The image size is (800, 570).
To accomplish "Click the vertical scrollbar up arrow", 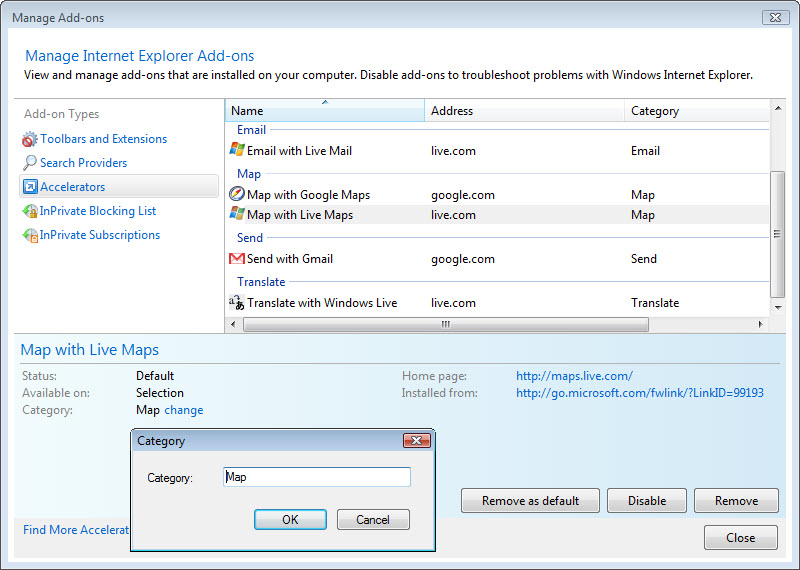I will click(x=778, y=108).
